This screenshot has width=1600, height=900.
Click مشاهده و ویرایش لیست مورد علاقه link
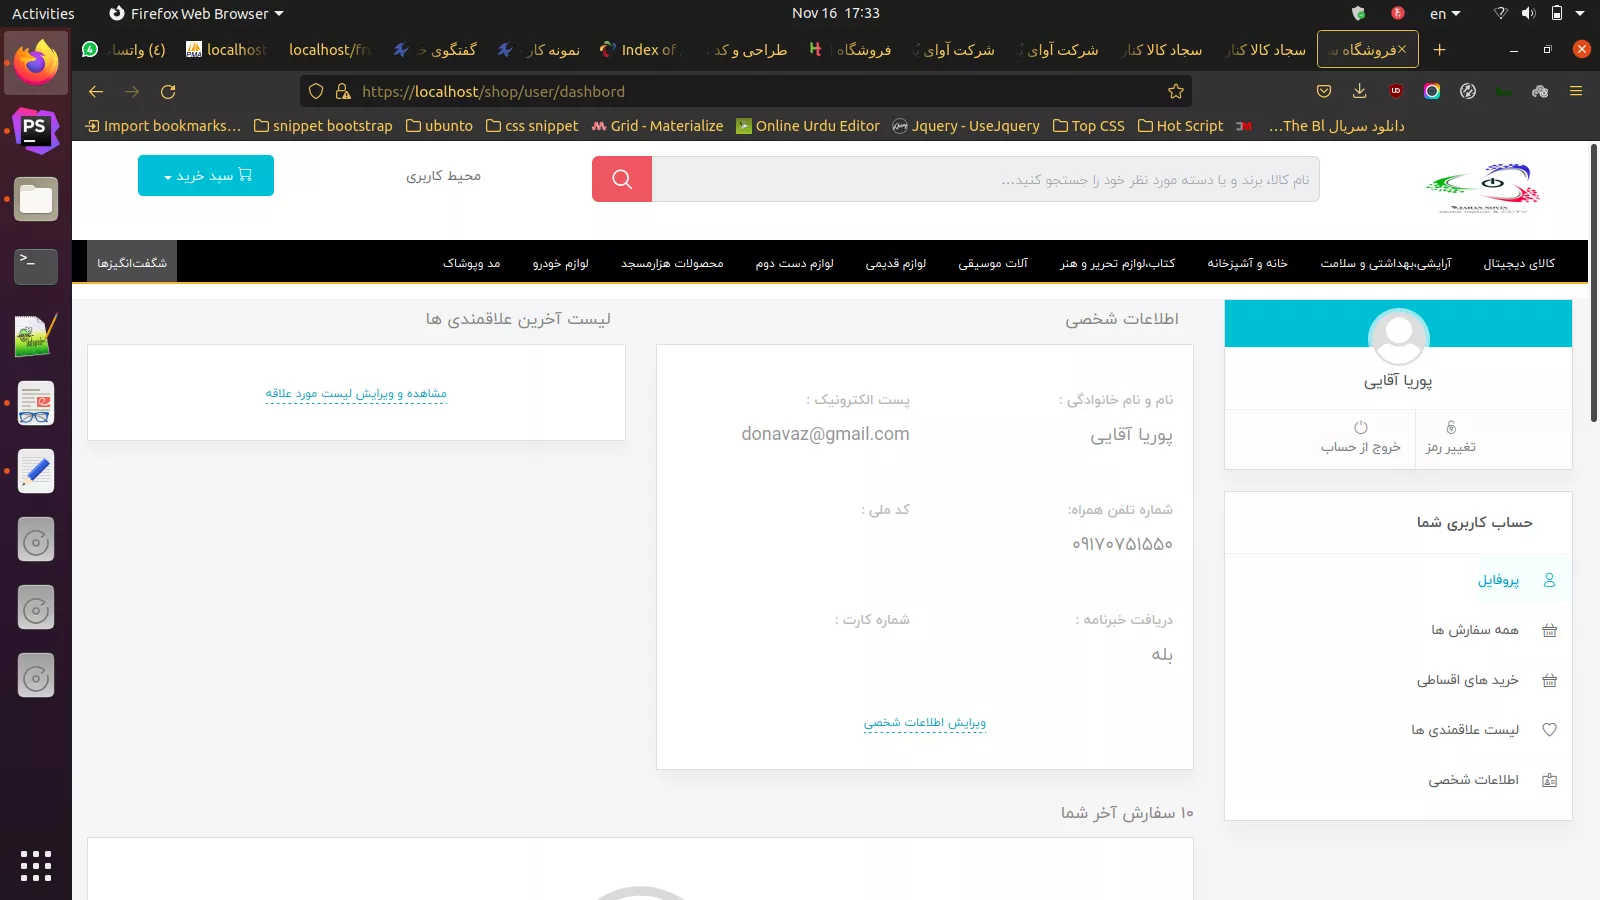click(356, 393)
